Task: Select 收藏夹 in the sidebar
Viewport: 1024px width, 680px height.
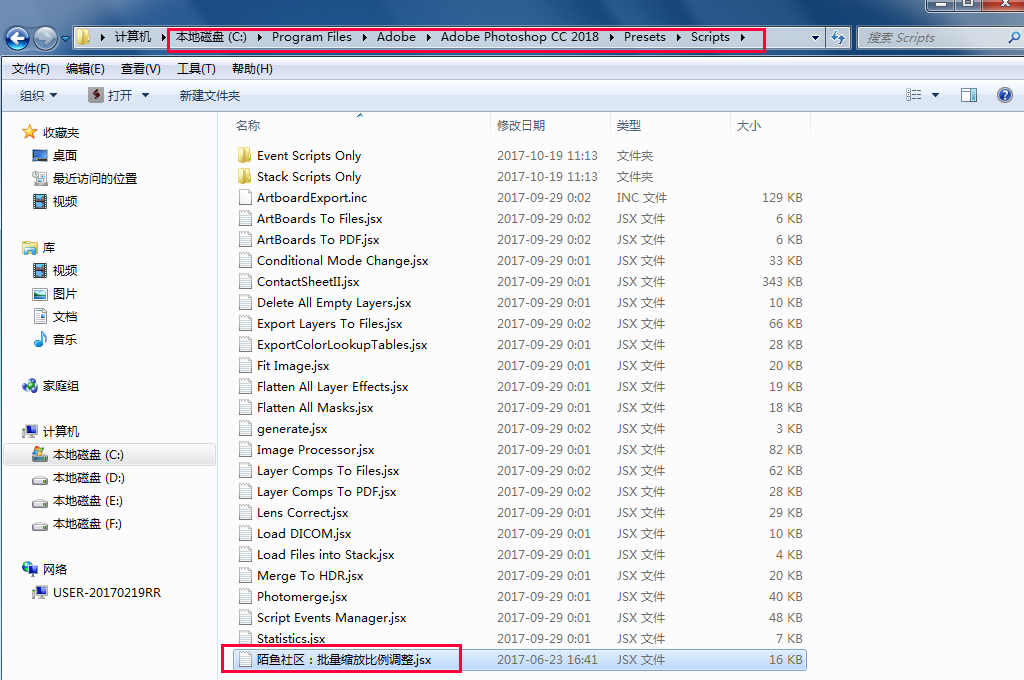Action: point(61,133)
